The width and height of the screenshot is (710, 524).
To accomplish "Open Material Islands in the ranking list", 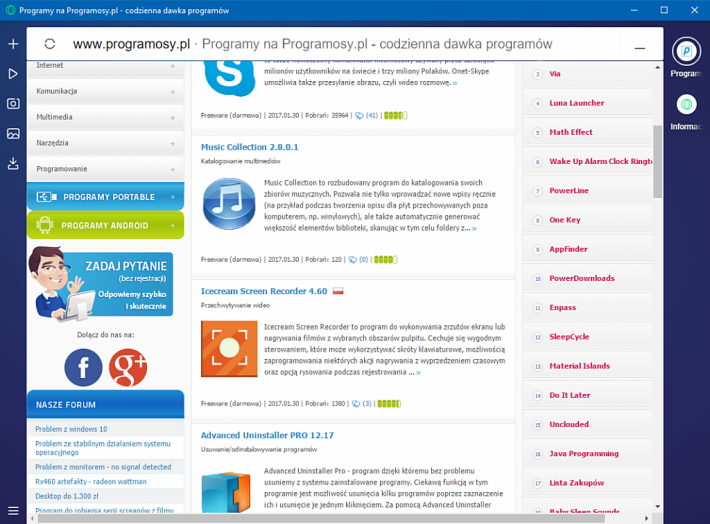I will coord(580,366).
